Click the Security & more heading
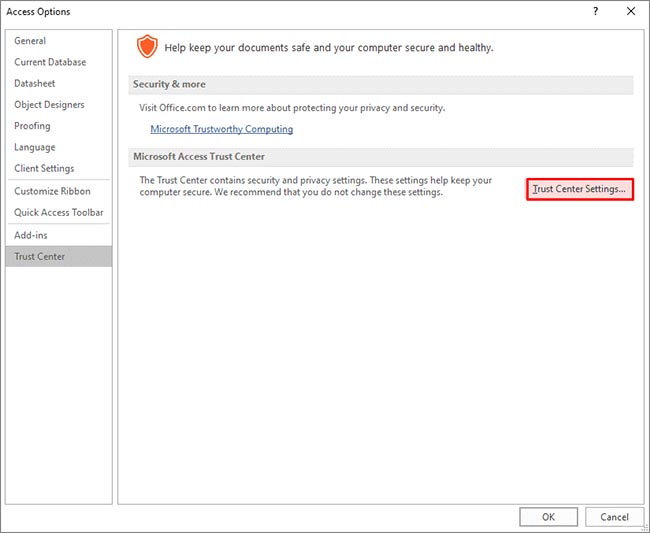 tap(169, 84)
